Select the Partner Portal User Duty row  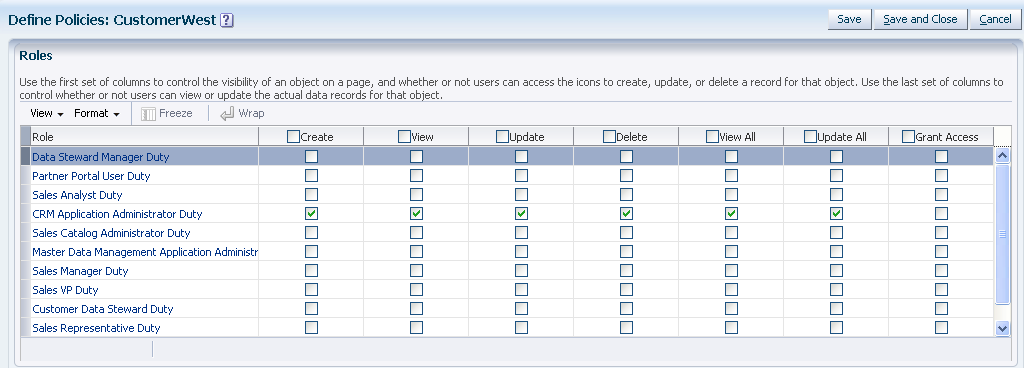[x=507, y=176]
